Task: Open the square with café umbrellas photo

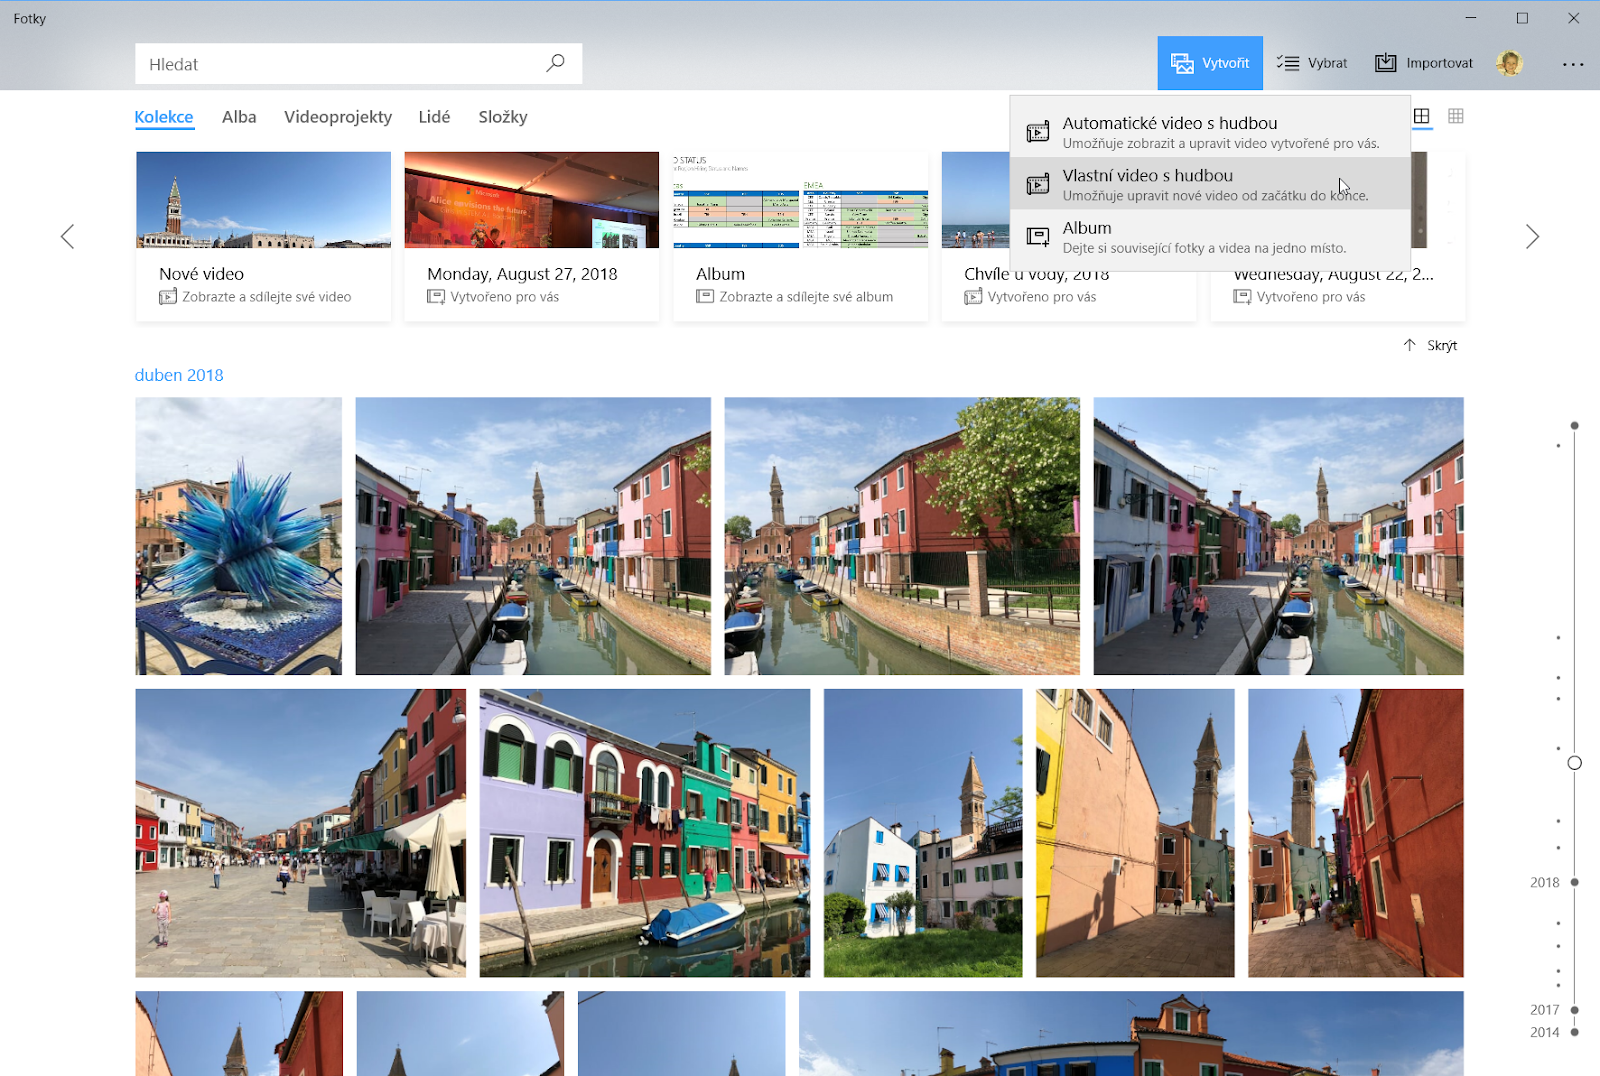Action: (301, 833)
